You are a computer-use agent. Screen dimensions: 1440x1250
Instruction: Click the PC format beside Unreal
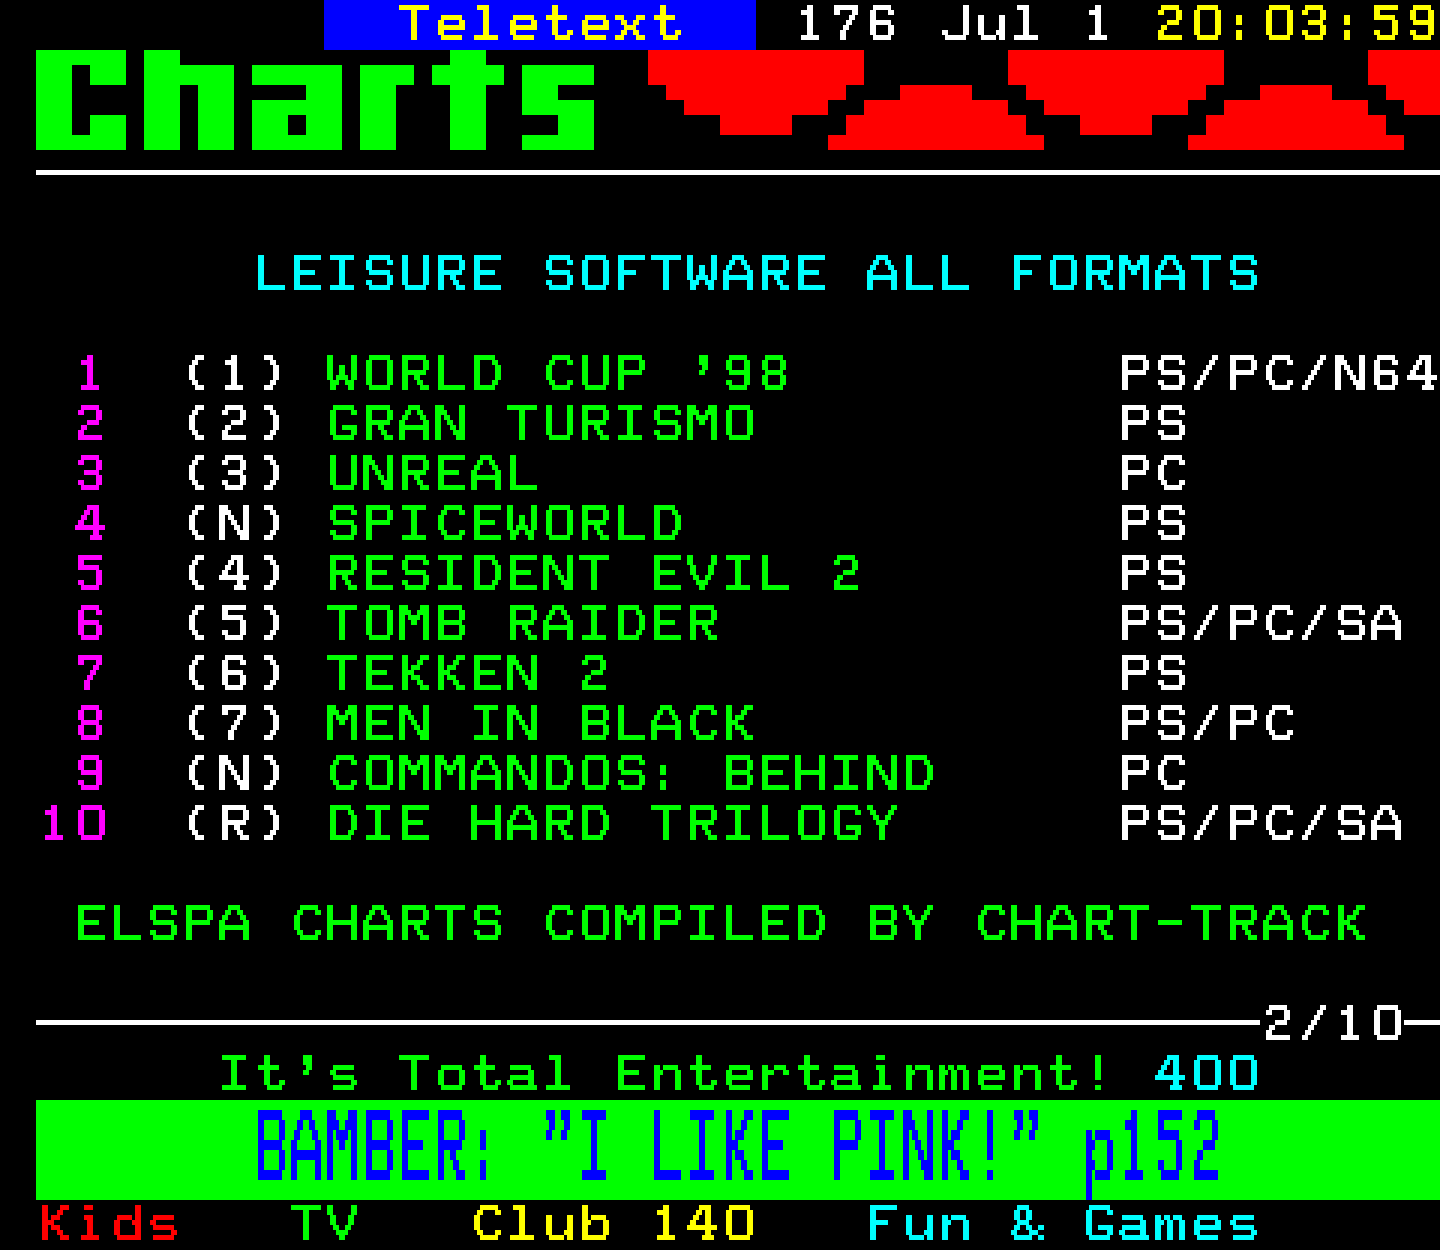[x=1153, y=474]
